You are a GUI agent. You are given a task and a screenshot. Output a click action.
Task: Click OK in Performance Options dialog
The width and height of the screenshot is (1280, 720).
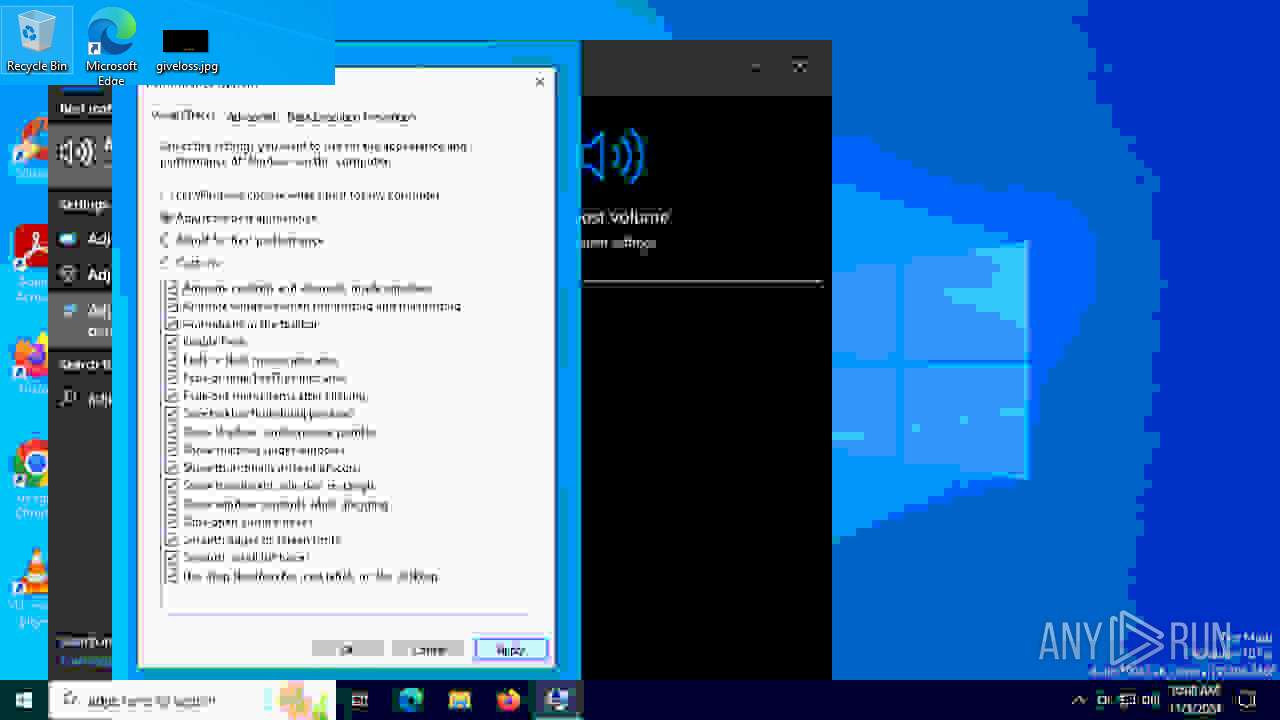coord(347,650)
